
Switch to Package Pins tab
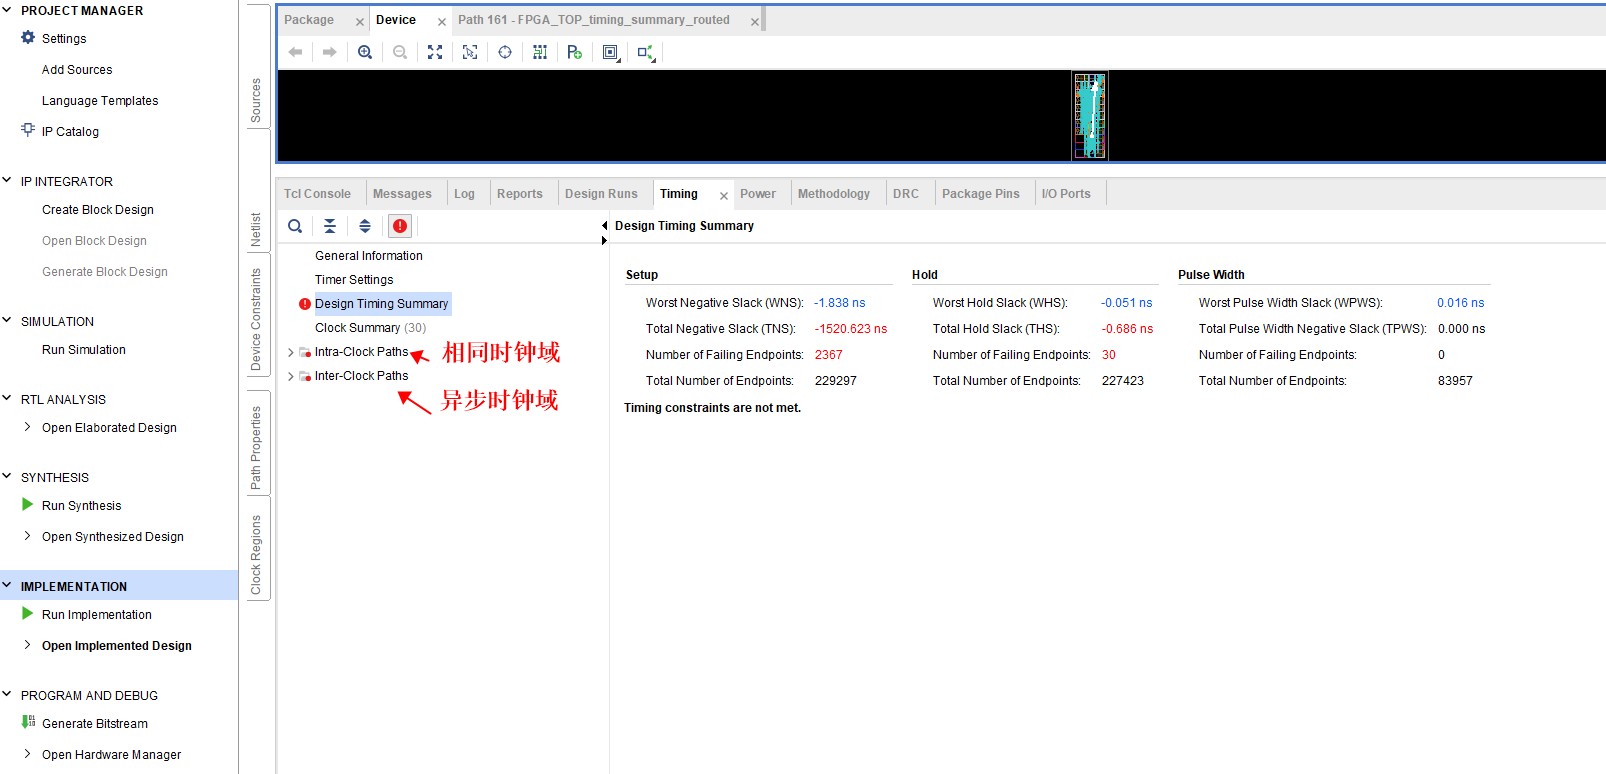pos(981,194)
